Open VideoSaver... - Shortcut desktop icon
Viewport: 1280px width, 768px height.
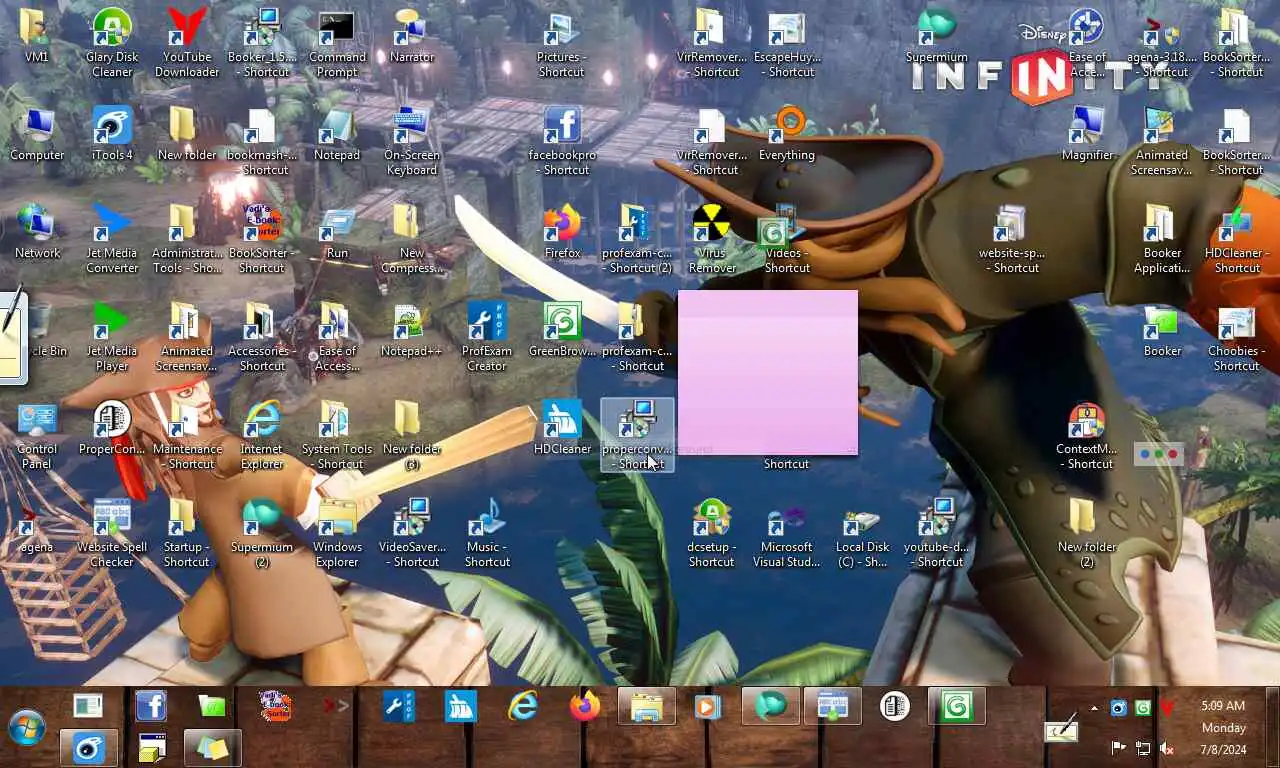[x=412, y=533]
